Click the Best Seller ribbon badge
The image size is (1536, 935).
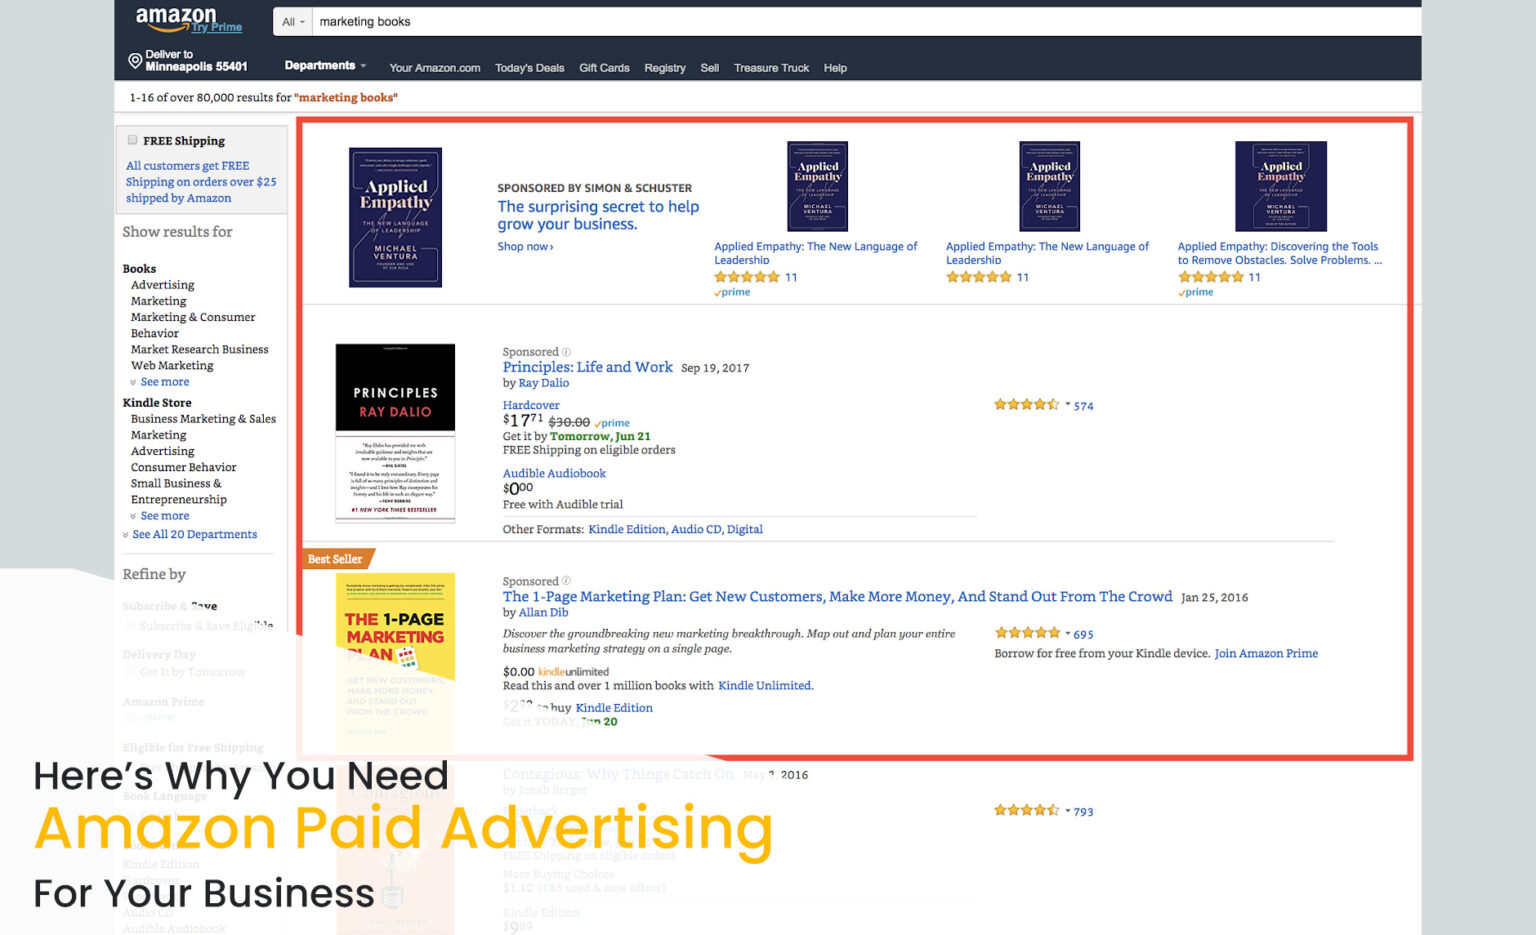[x=335, y=558]
